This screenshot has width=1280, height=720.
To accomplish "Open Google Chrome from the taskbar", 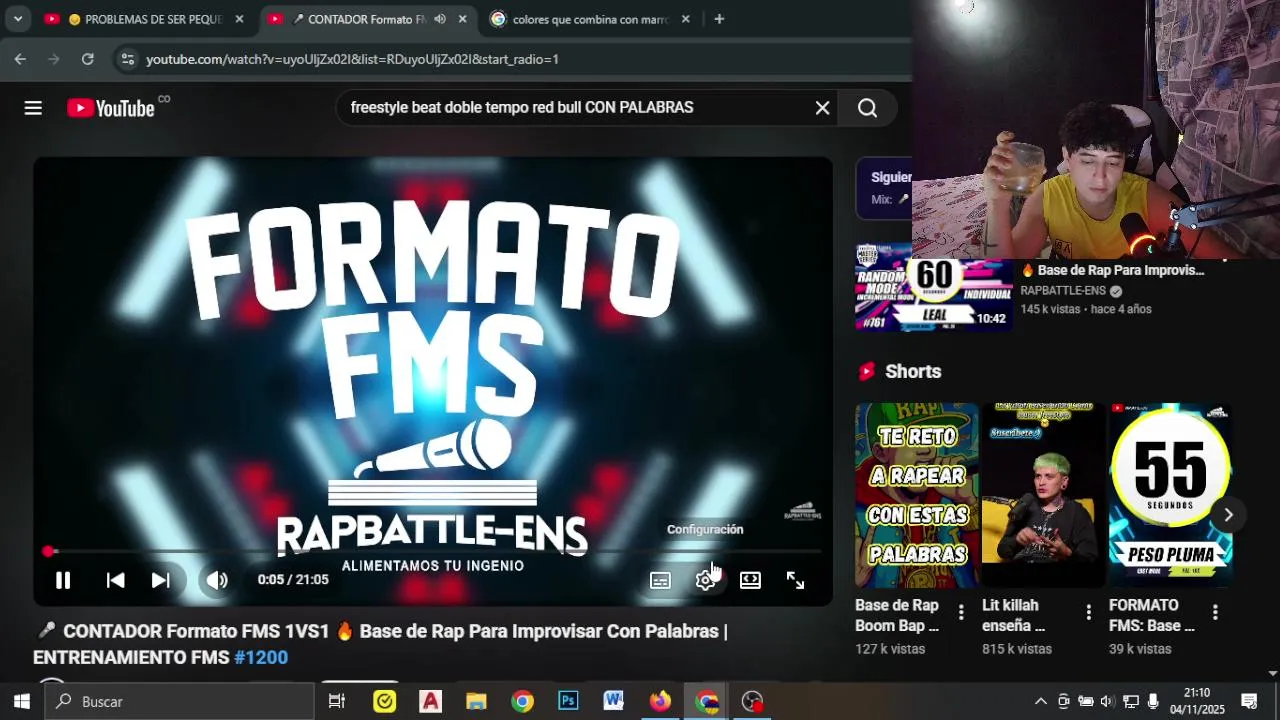I will tap(523, 701).
